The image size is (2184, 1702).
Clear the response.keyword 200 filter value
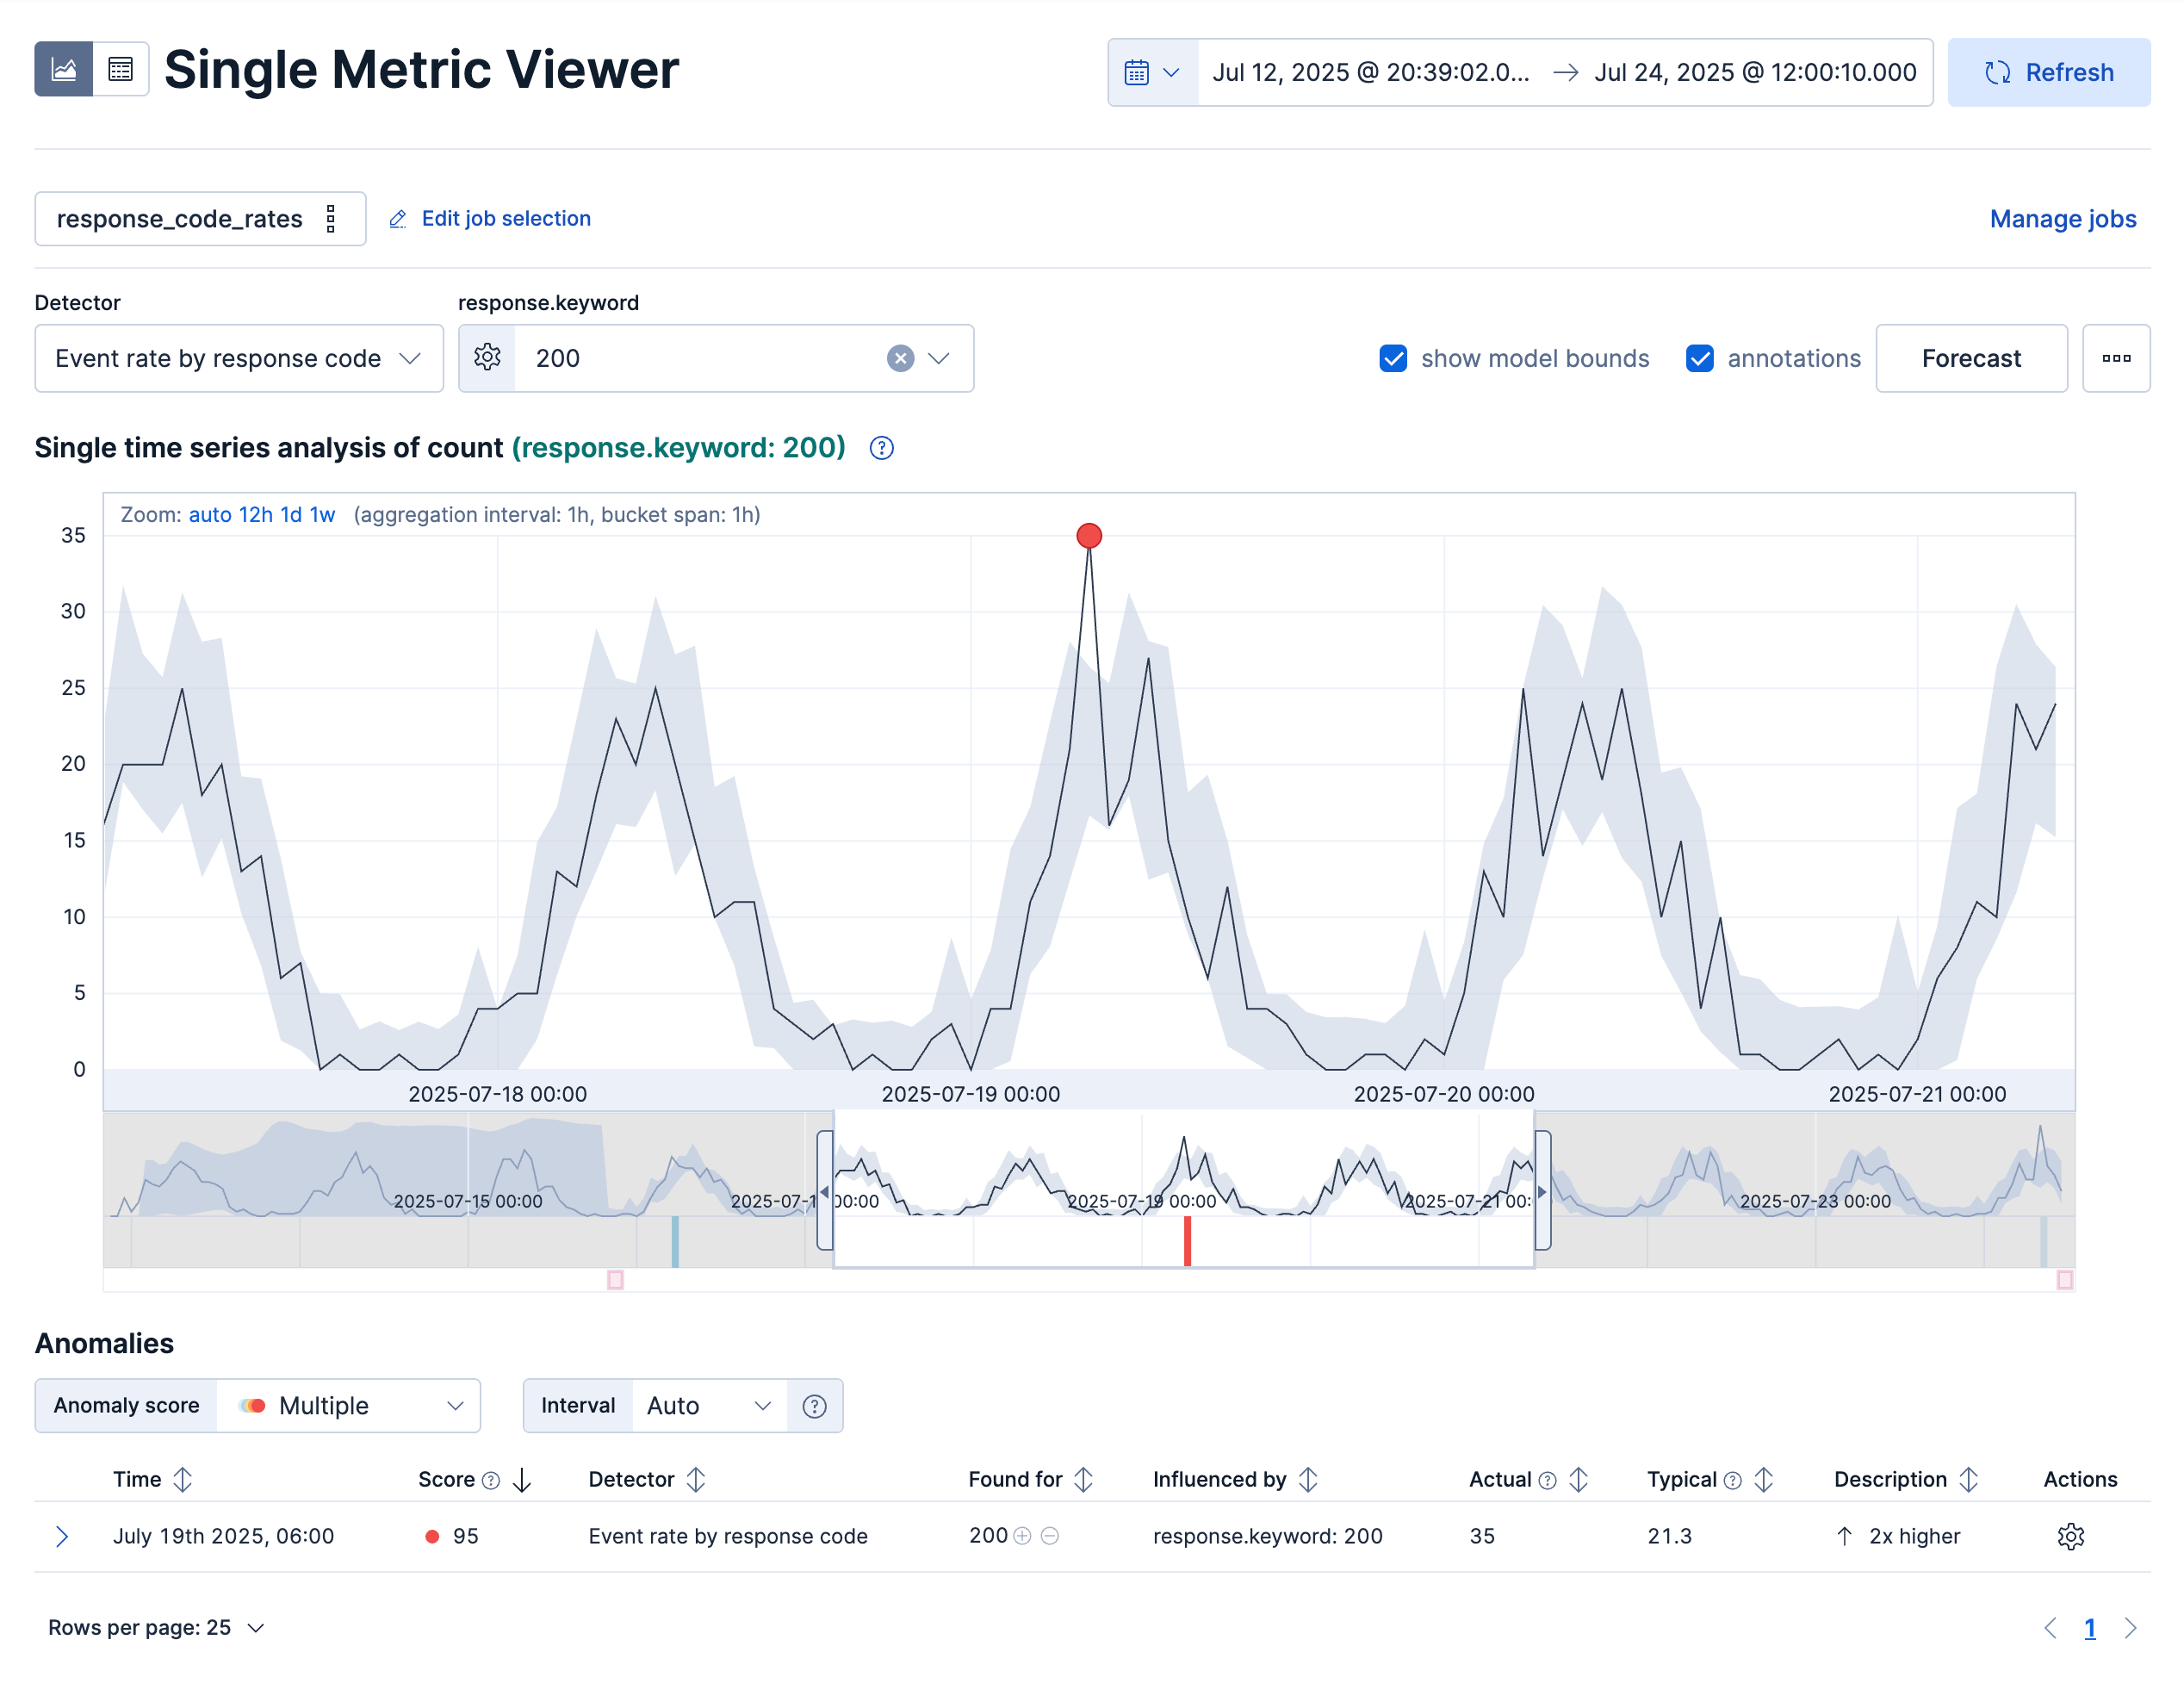click(x=899, y=358)
